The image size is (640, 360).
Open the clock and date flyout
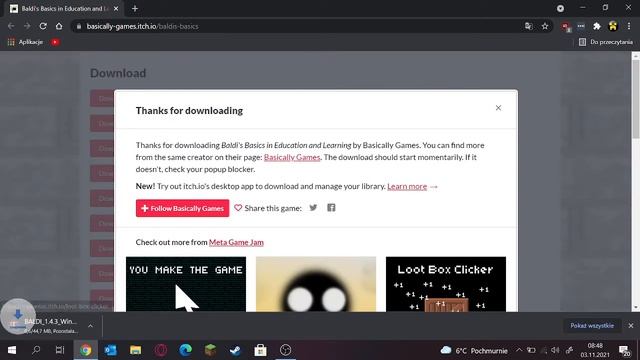pyautogui.click(x=595, y=350)
